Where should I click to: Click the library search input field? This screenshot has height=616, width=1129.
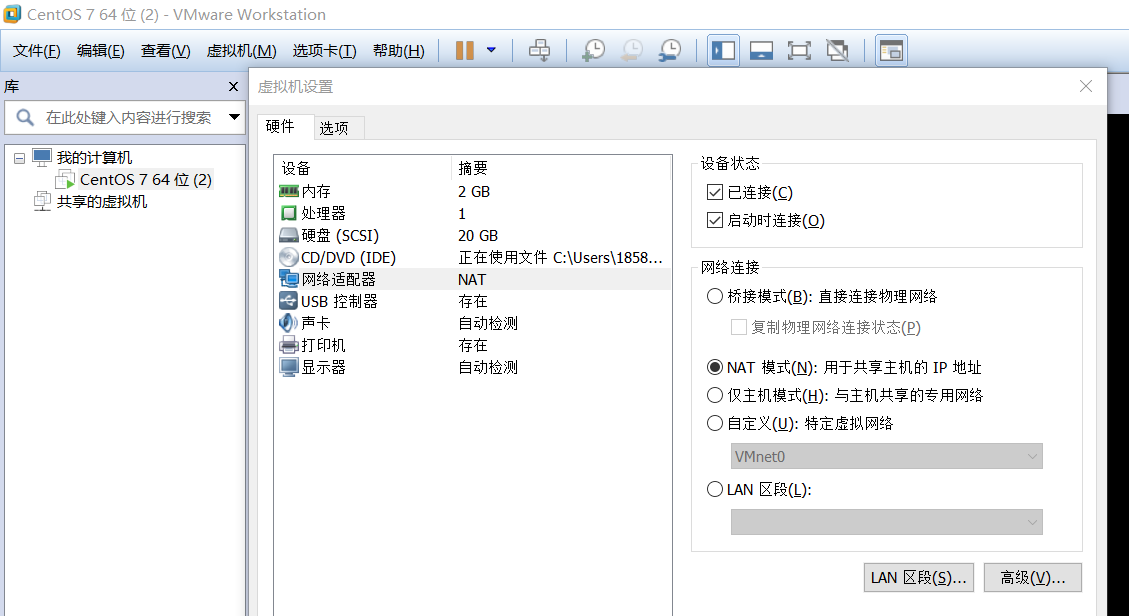tap(125, 117)
